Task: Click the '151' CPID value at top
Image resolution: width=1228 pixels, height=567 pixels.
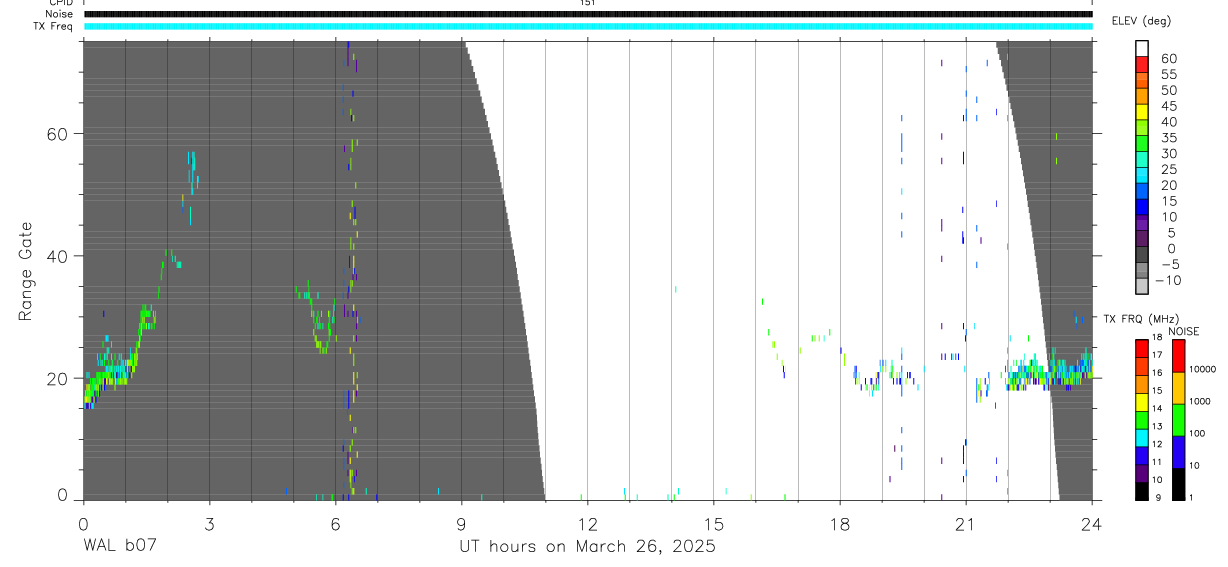Action: [x=588, y=3]
